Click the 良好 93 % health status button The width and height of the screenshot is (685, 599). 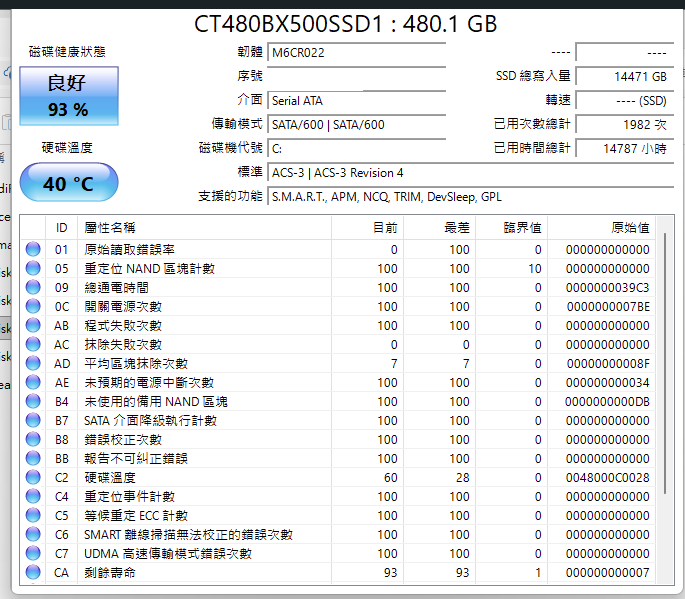click(x=69, y=96)
